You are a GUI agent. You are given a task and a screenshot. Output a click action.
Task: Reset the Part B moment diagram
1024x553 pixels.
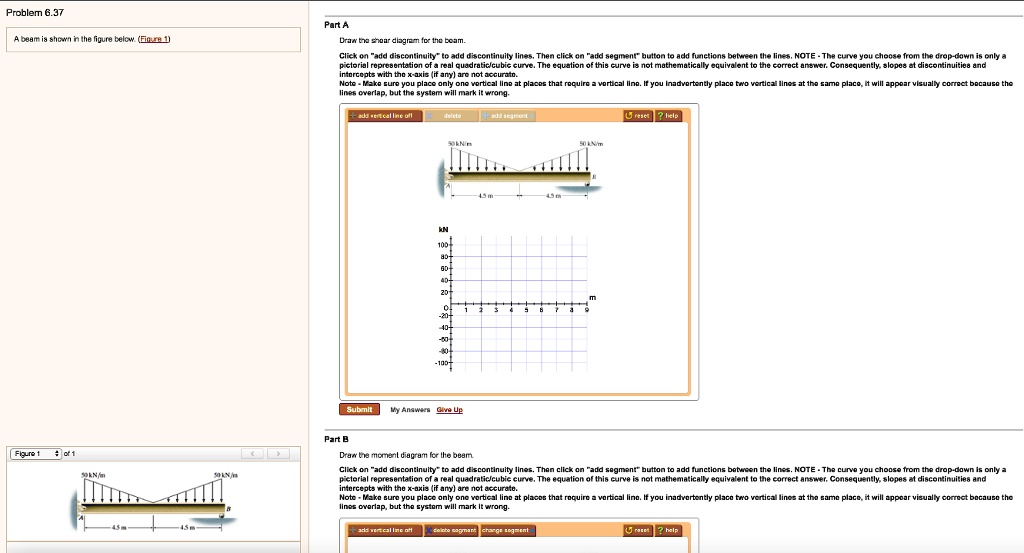[638, 530]
